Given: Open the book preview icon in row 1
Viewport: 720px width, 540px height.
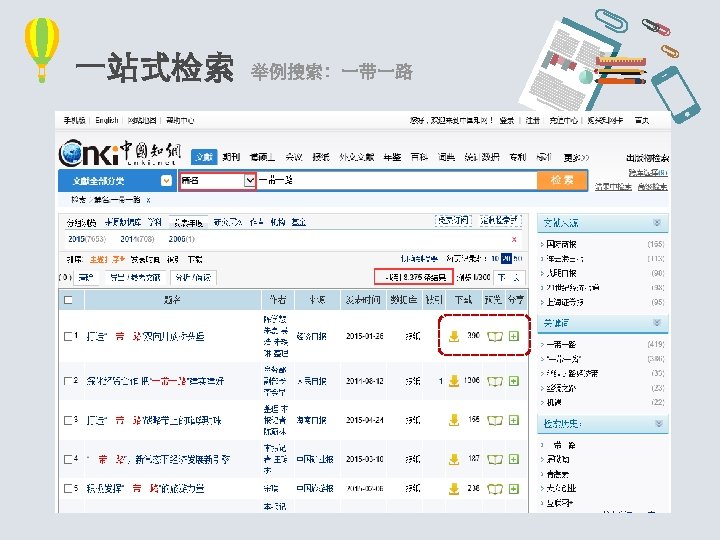Looking at the screenshot, I should tap(495, 337).
